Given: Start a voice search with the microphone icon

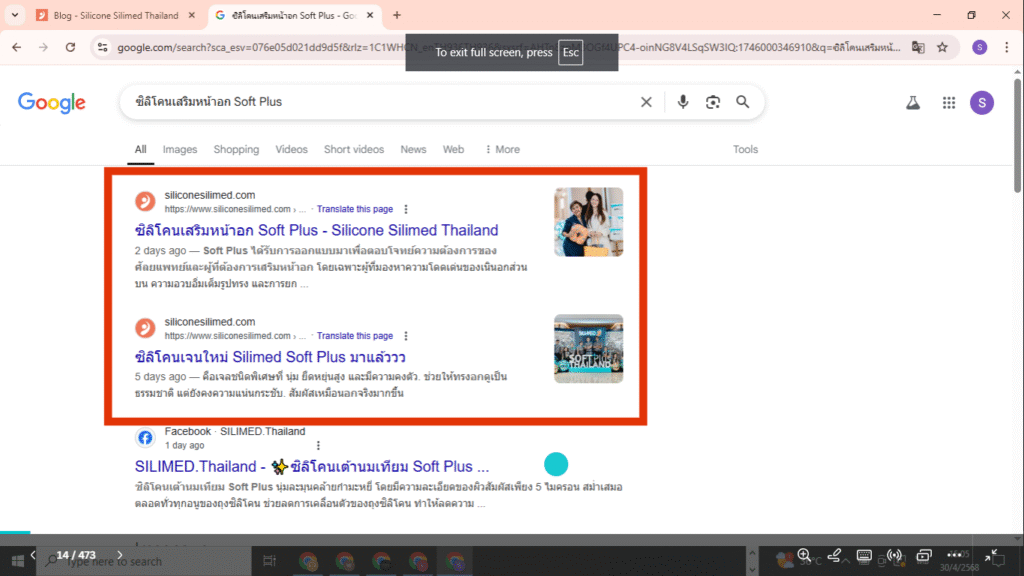Looking at the screenshot, I should coord(683,101).
